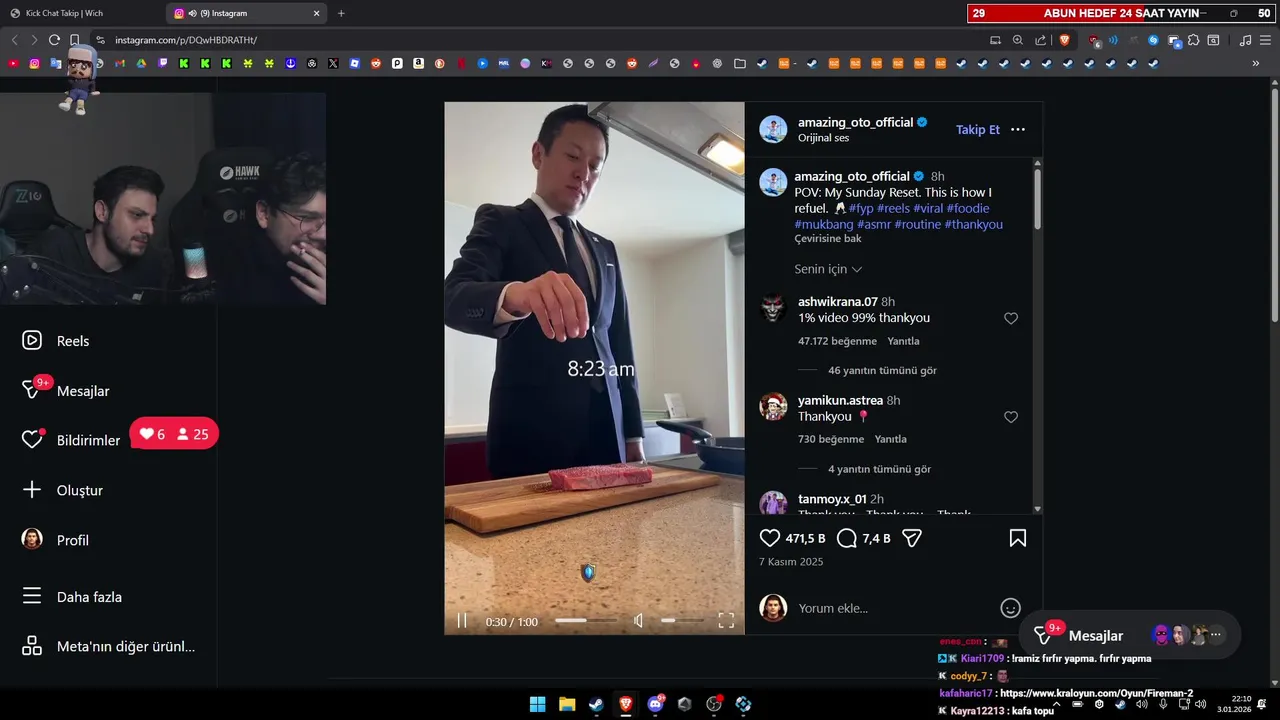The height and width of the screenshot is (720, 1280).
Task: Open Brave Shields lion icon
Action: point(1065,40)
